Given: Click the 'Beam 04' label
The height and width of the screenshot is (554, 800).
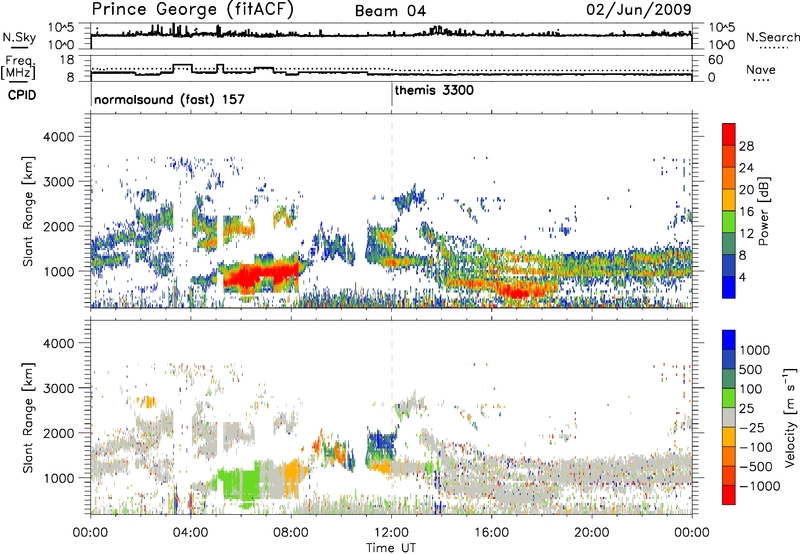Looking at the screenshot, I should 390,11.
